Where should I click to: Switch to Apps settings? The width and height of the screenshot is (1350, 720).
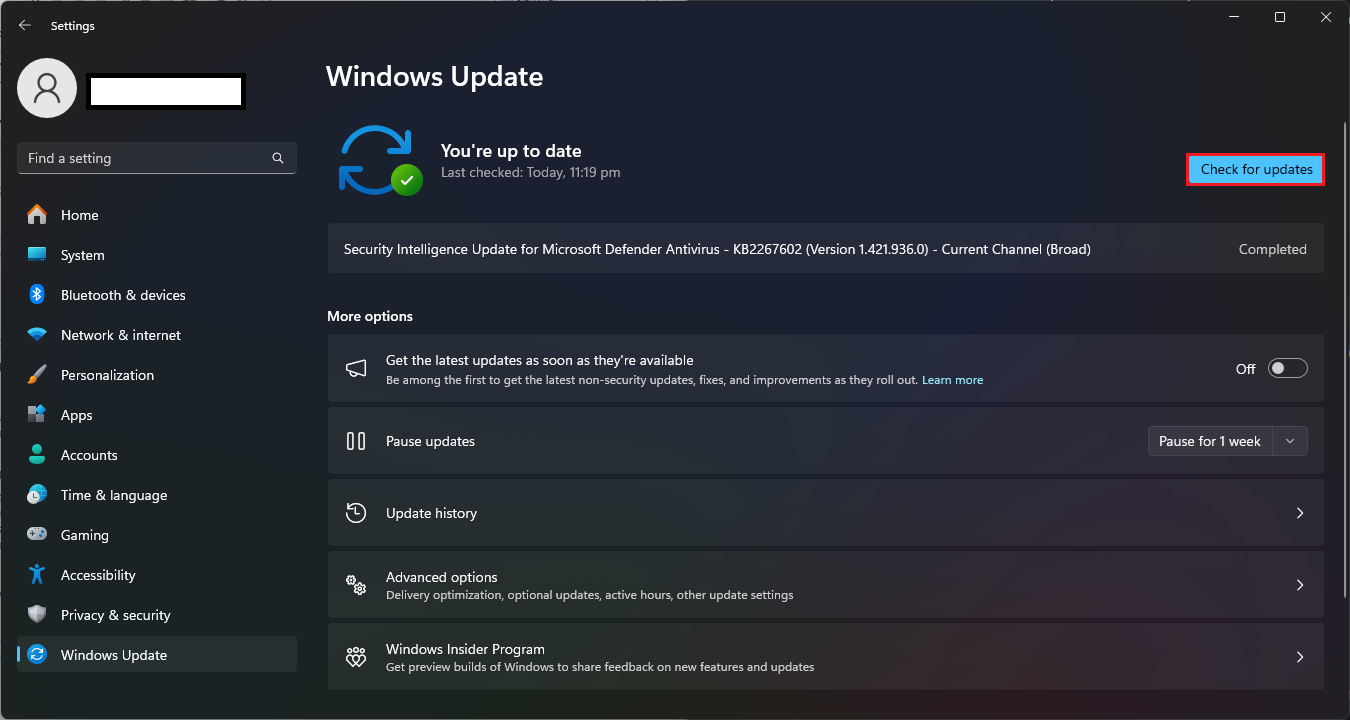pyautogui.click(x=157, y=415)
